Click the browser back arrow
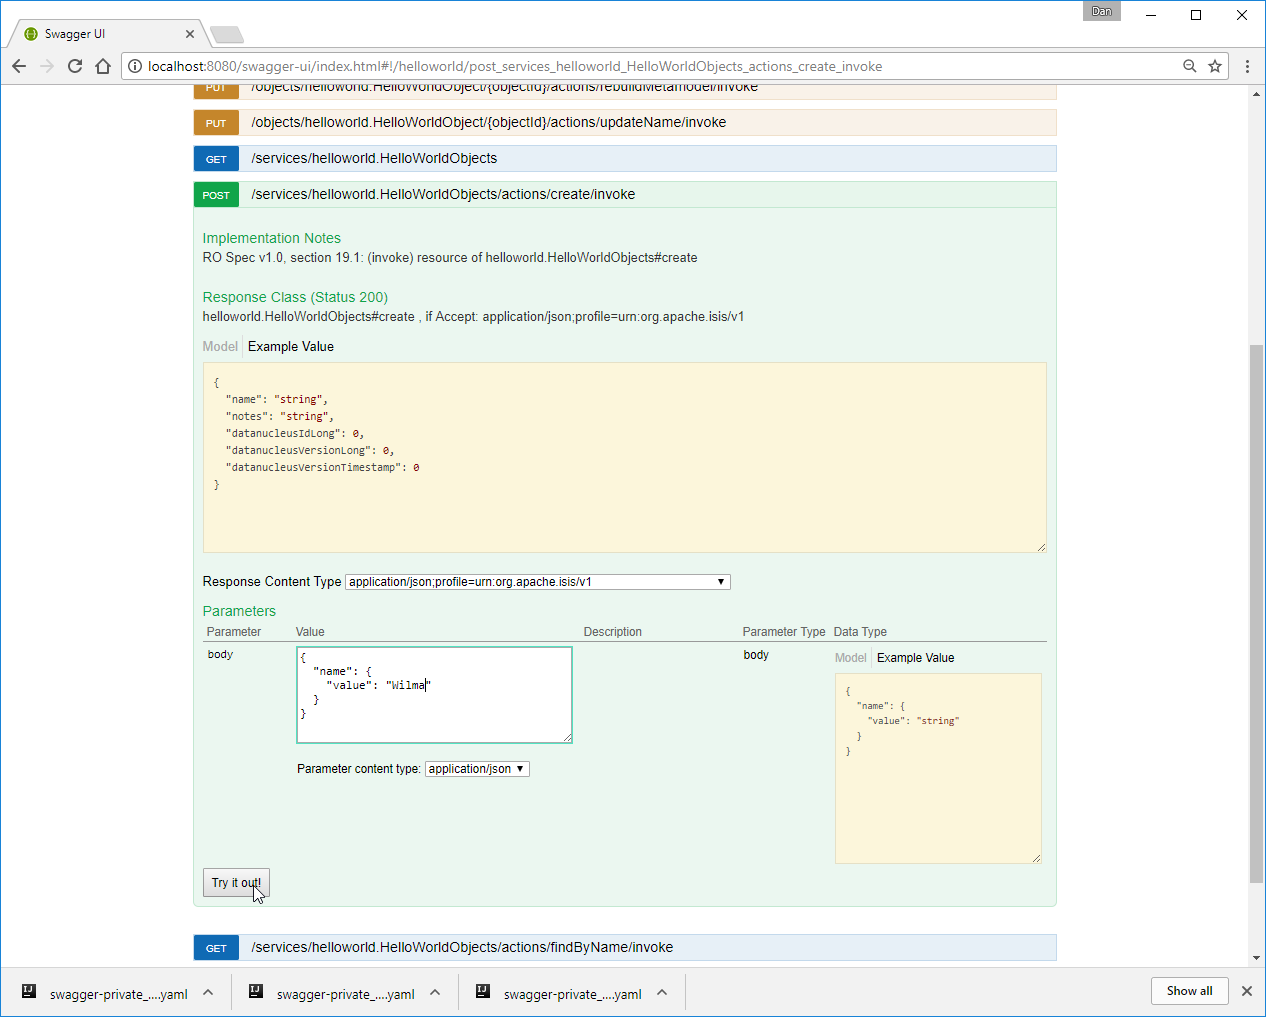The image size is (1266, 1017). point(19,66)
